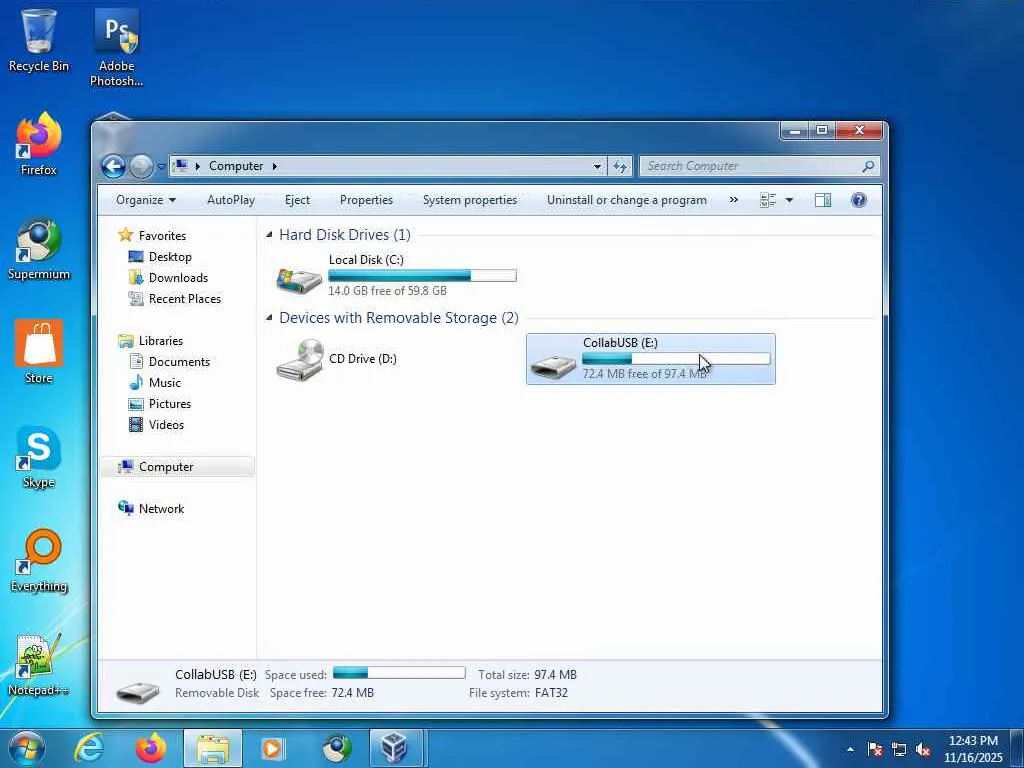The image size is (1024, 768).
Task: Collapse the Hard Disk Drives group
Action: tap(269, 234)
